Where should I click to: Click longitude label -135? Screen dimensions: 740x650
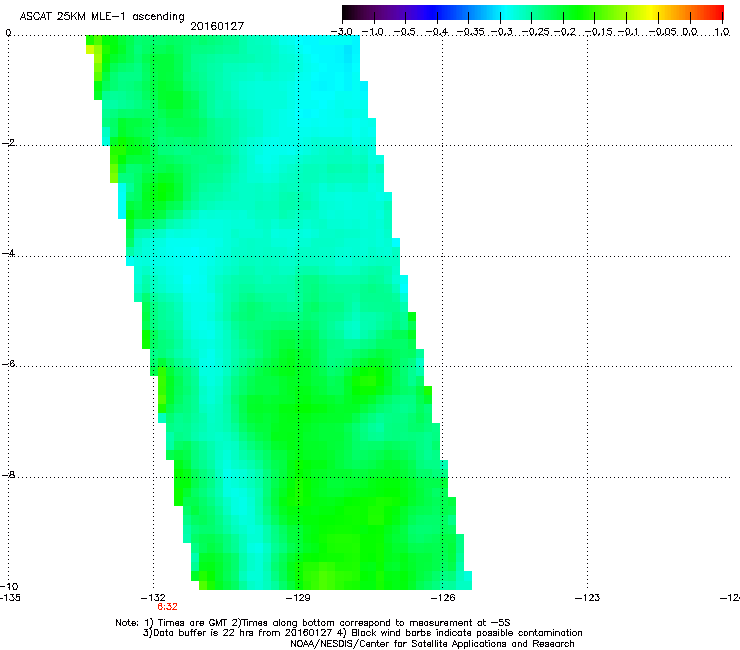[x=10, y=598]
